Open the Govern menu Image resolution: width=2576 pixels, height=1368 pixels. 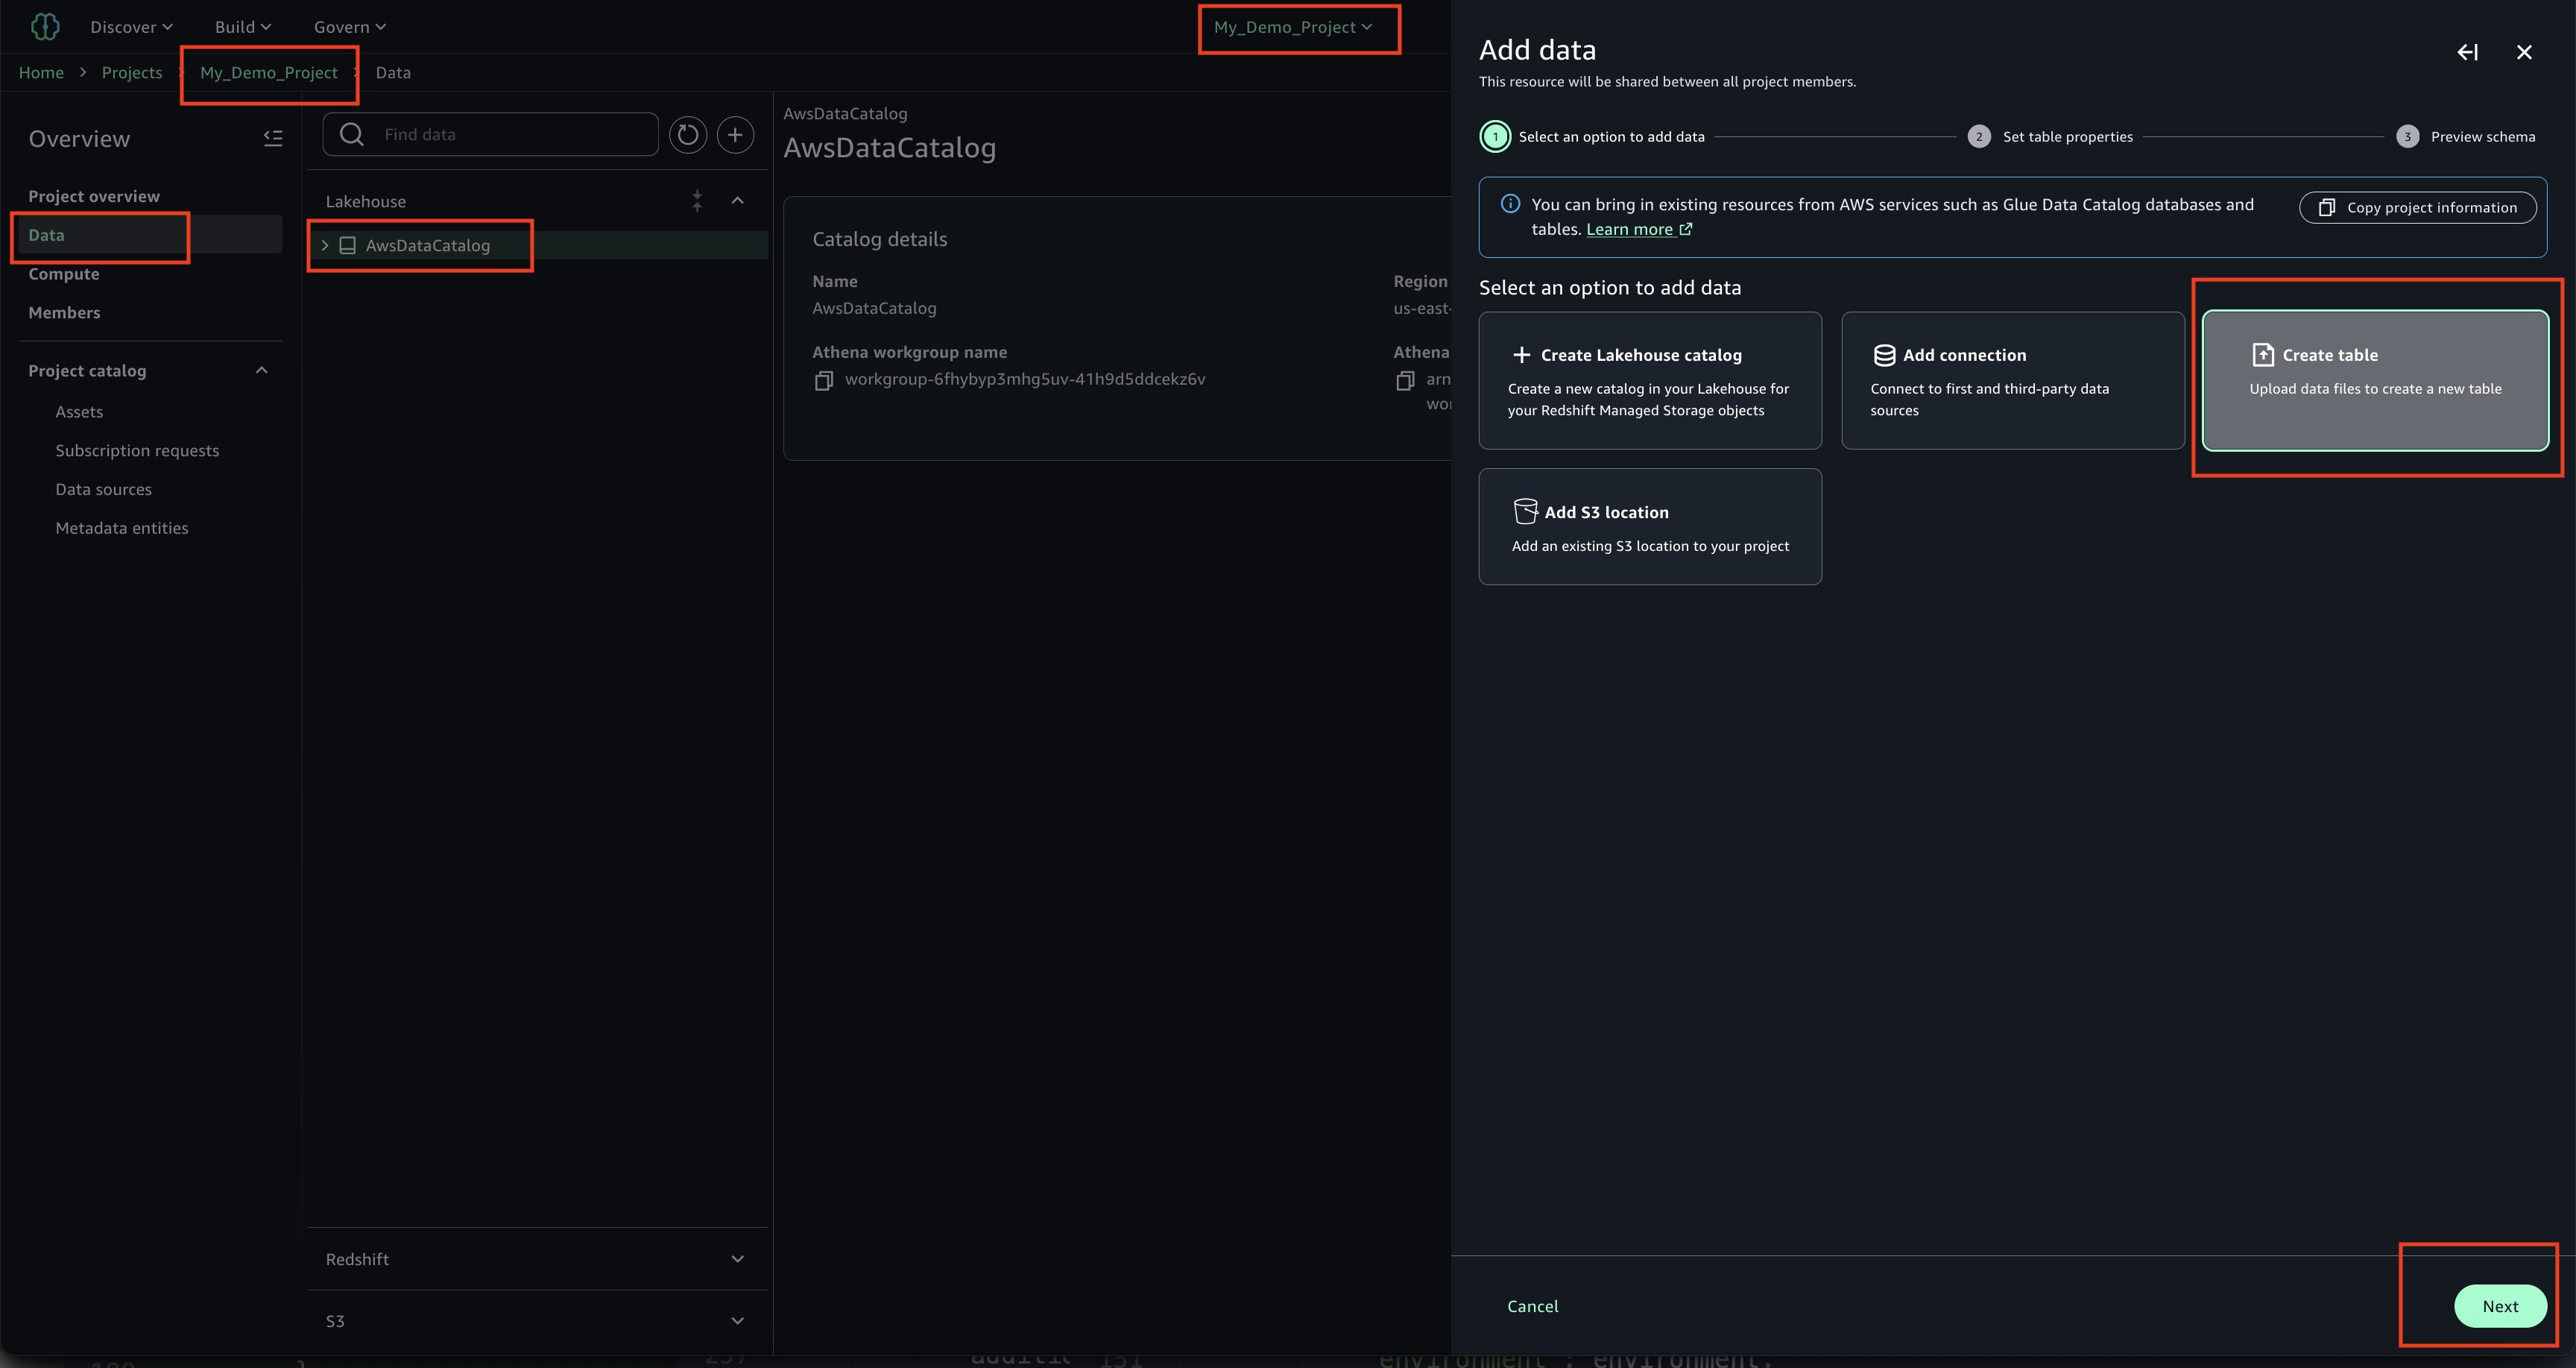coord(349,27)
